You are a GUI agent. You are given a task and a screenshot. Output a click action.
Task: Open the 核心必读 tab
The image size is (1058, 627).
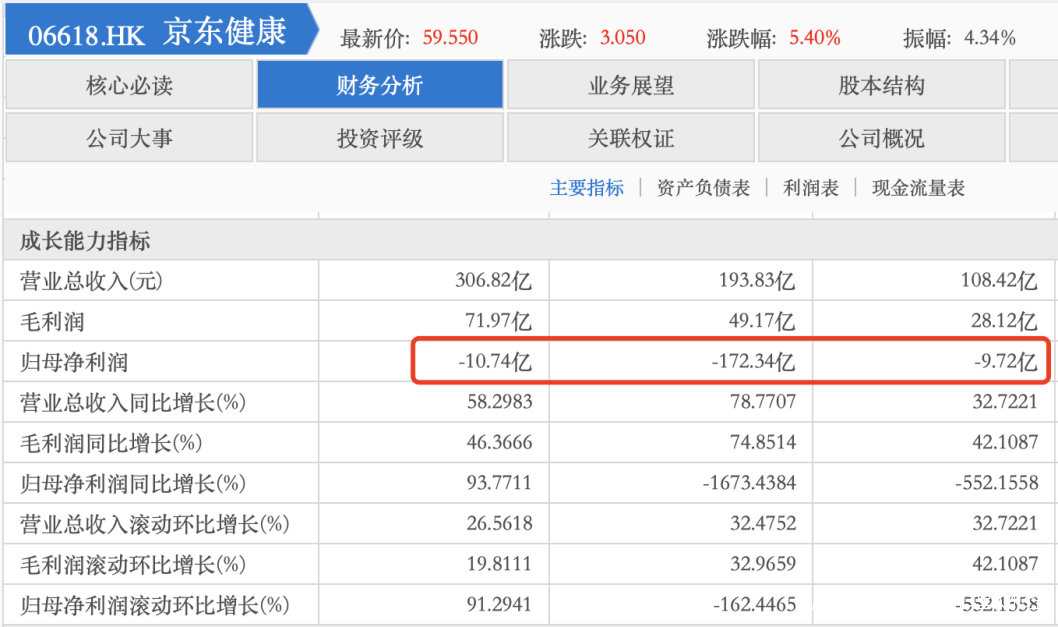129,84
